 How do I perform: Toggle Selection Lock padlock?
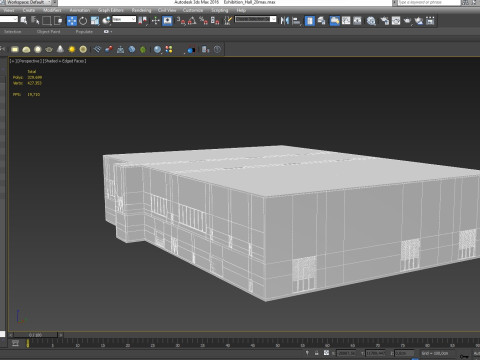(317, 353)
